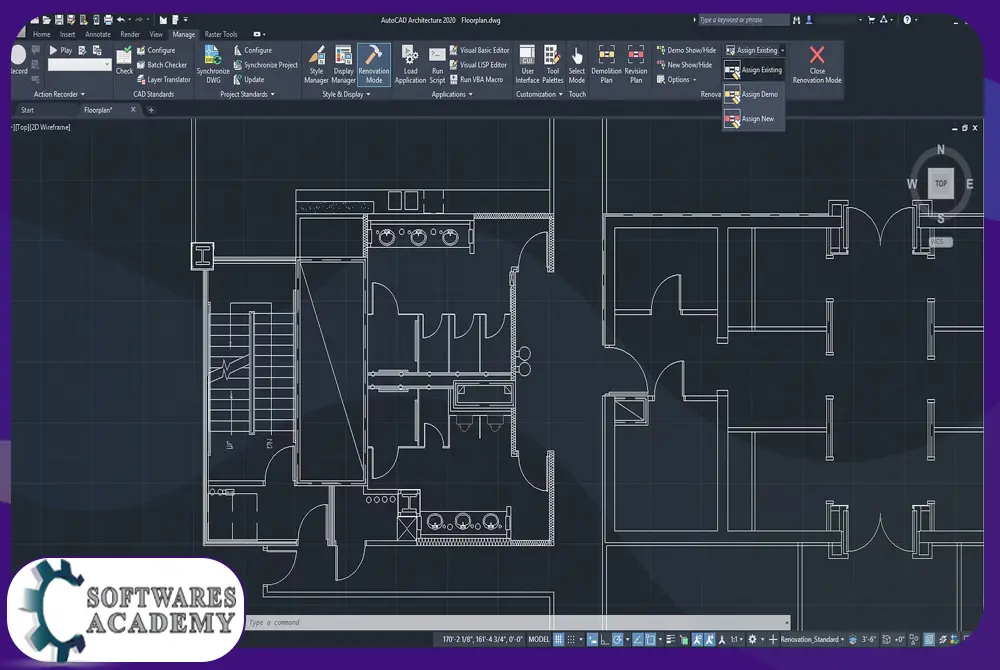The height and width of the screenshot is (670, 1000).
Task: Open Tool Palettes
Action: point(552,64)
